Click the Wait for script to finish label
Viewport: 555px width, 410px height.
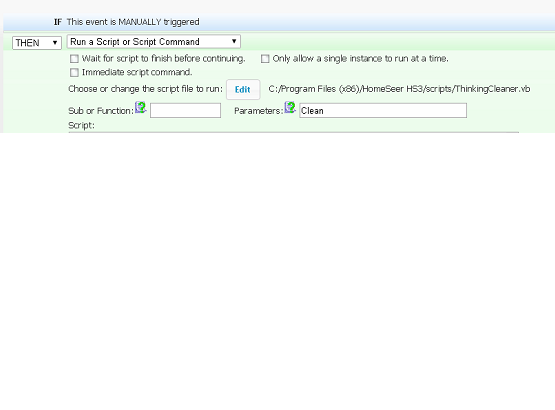pos(164,58)
